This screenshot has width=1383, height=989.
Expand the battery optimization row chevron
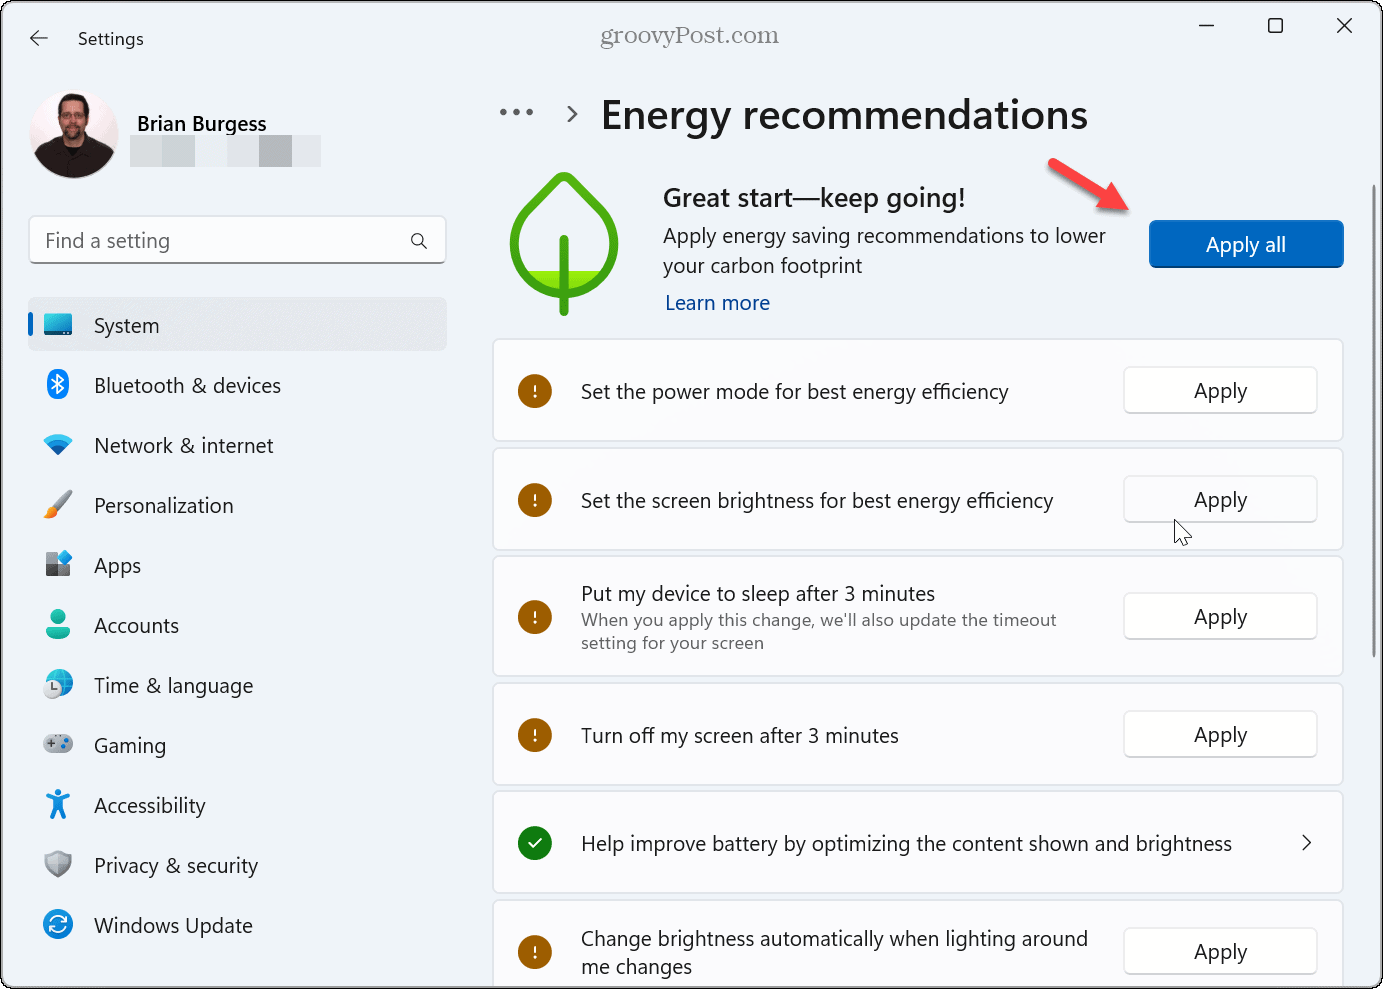click(x=1306, y=843)
